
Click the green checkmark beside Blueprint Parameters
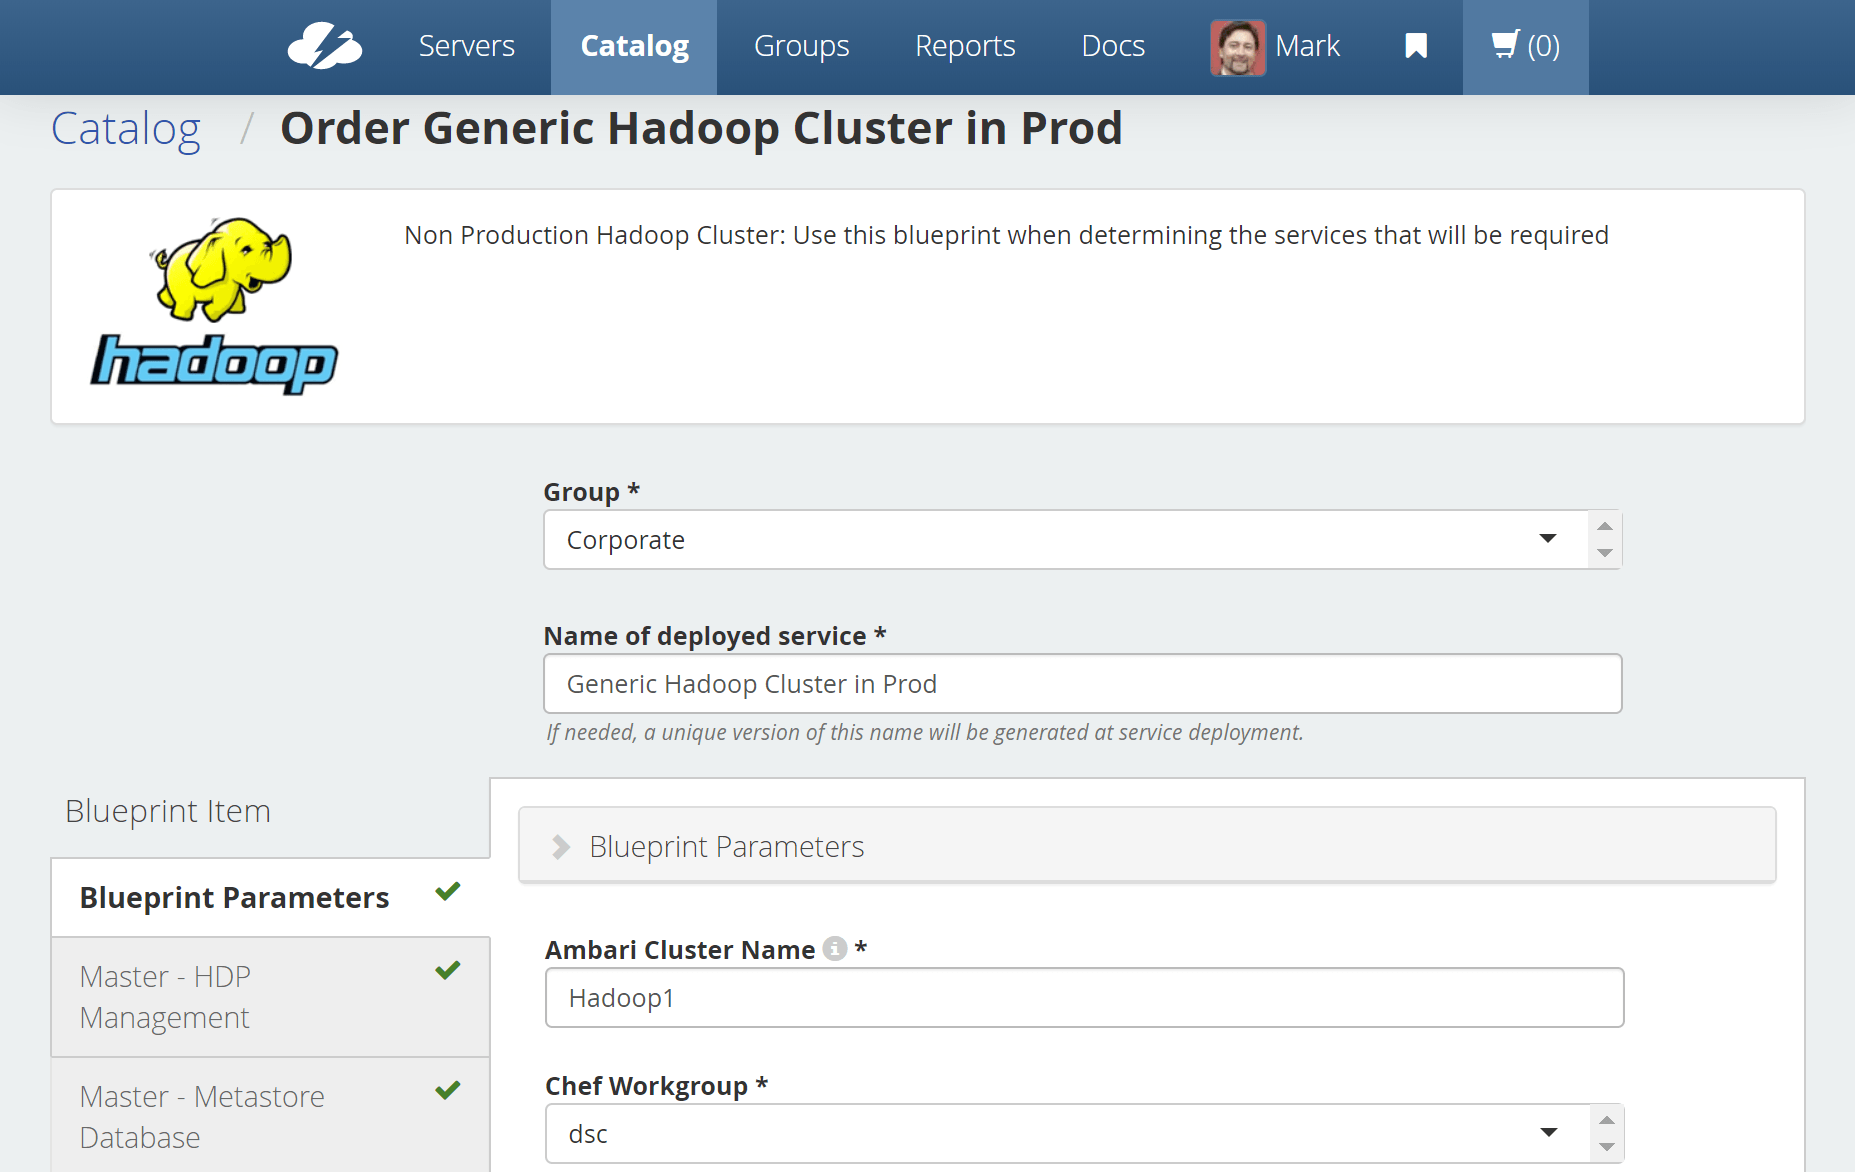point(448,891)
